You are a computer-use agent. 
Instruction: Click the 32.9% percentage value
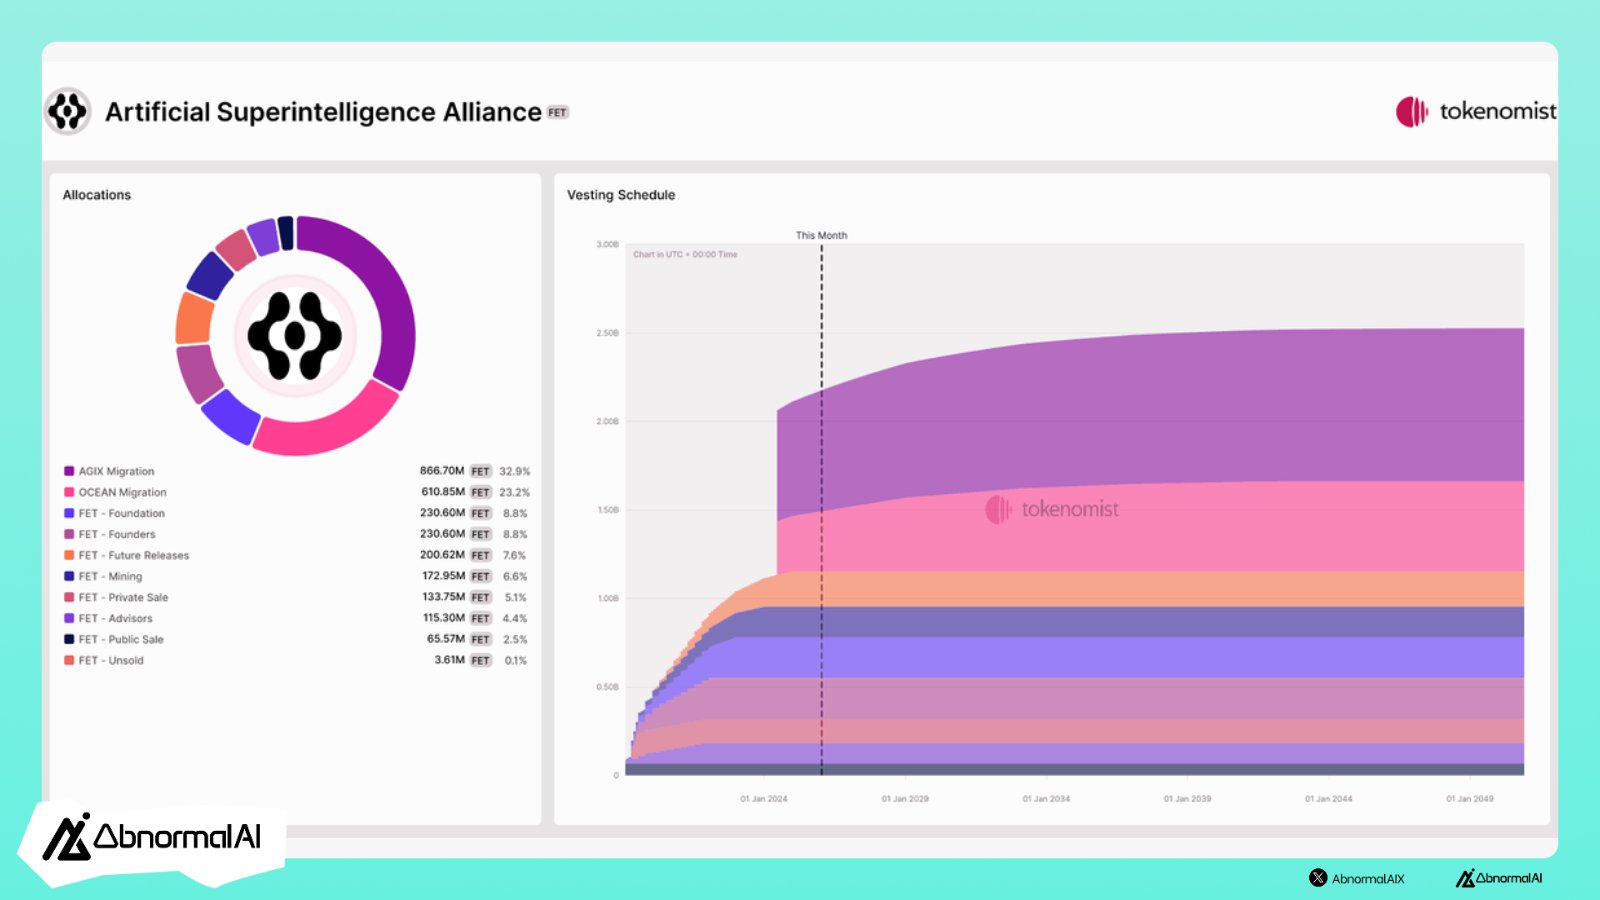[515, 471]
